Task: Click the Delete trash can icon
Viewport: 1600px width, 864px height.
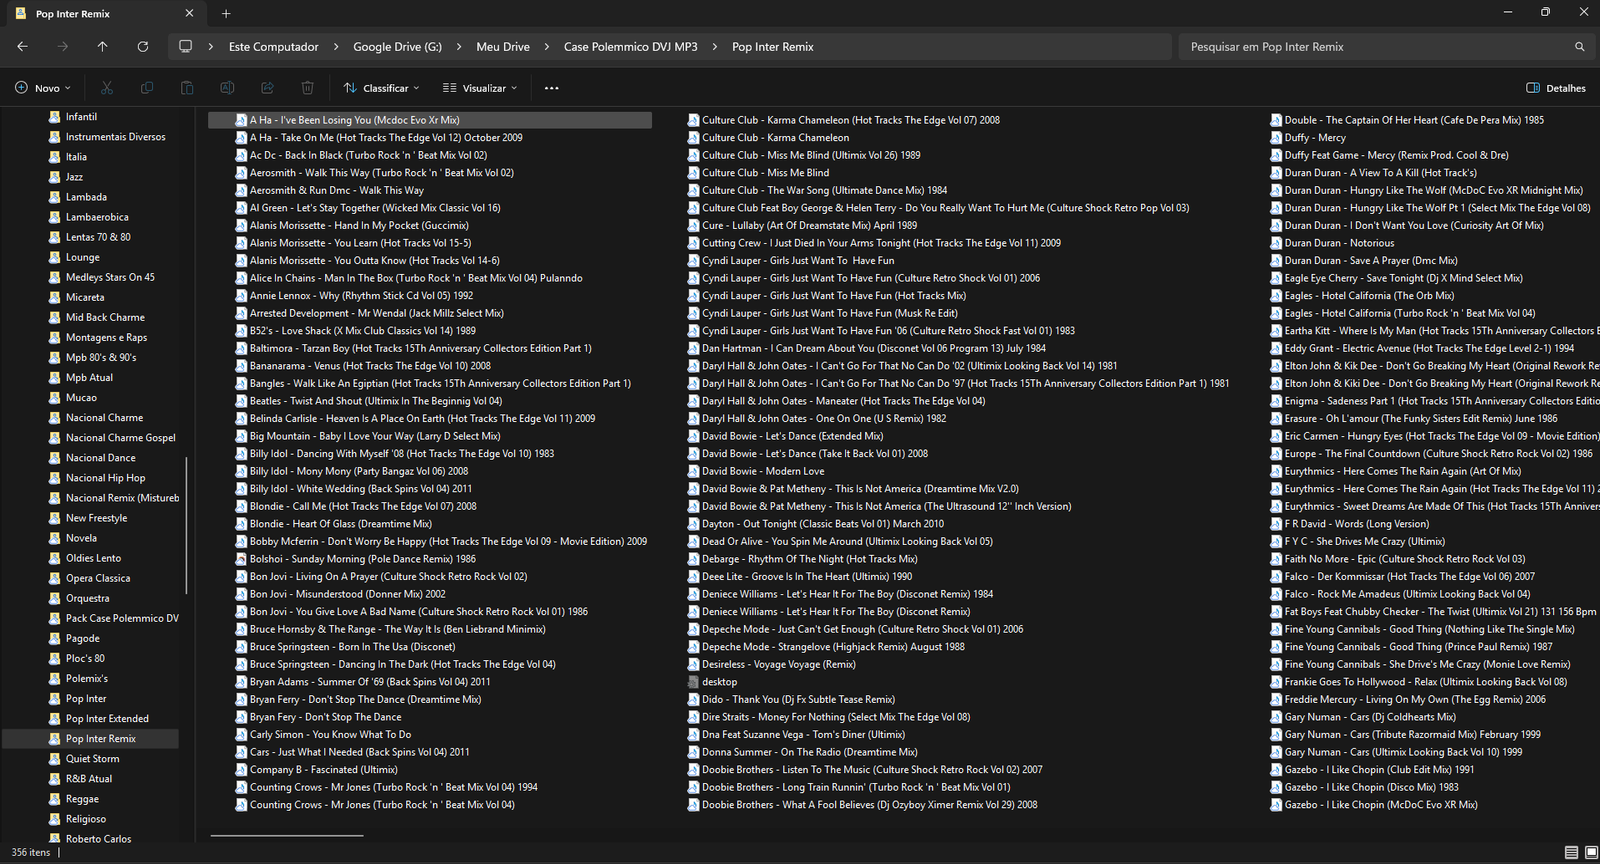Action: click(x=307, y=88)
